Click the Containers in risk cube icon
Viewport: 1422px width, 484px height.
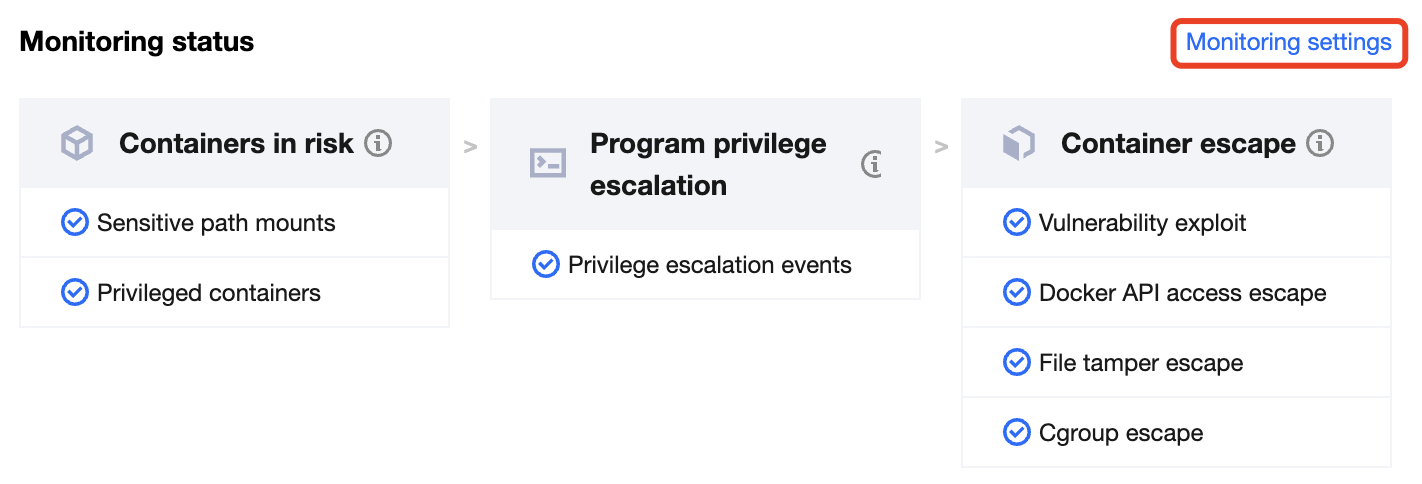(77, 144)
